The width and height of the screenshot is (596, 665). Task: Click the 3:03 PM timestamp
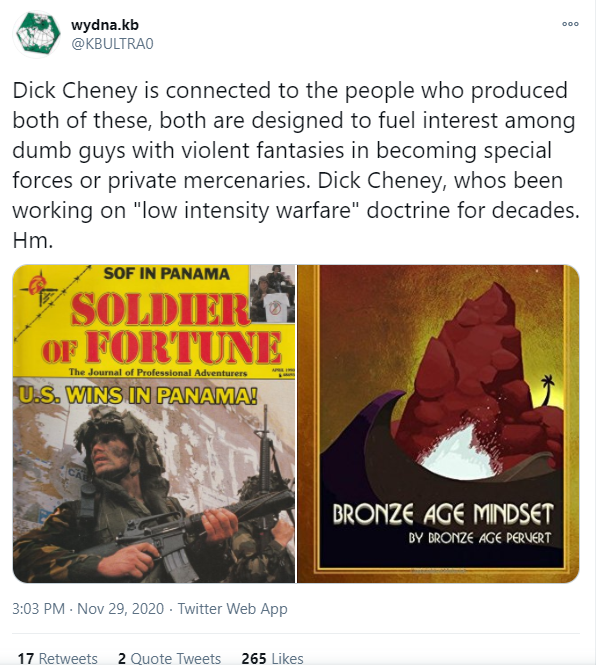click(x=38, y=609)
